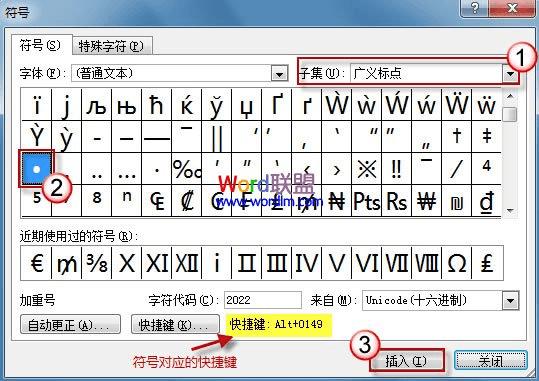Click the 关闭 close button
The height and width of the screenshot is (381, 539).
coord(491,361)
